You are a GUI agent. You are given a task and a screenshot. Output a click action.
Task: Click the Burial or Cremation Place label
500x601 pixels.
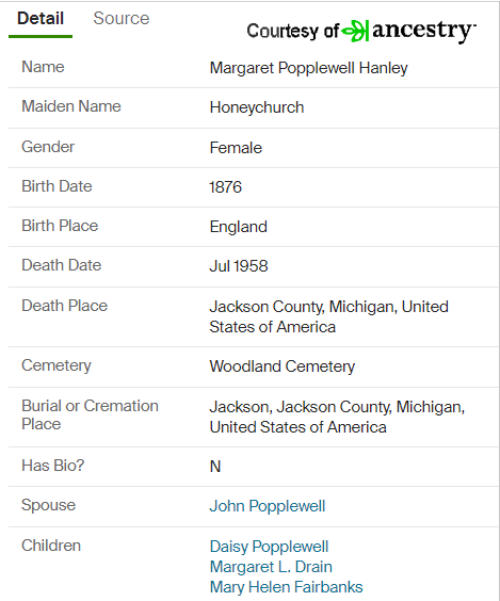point(90,415)
